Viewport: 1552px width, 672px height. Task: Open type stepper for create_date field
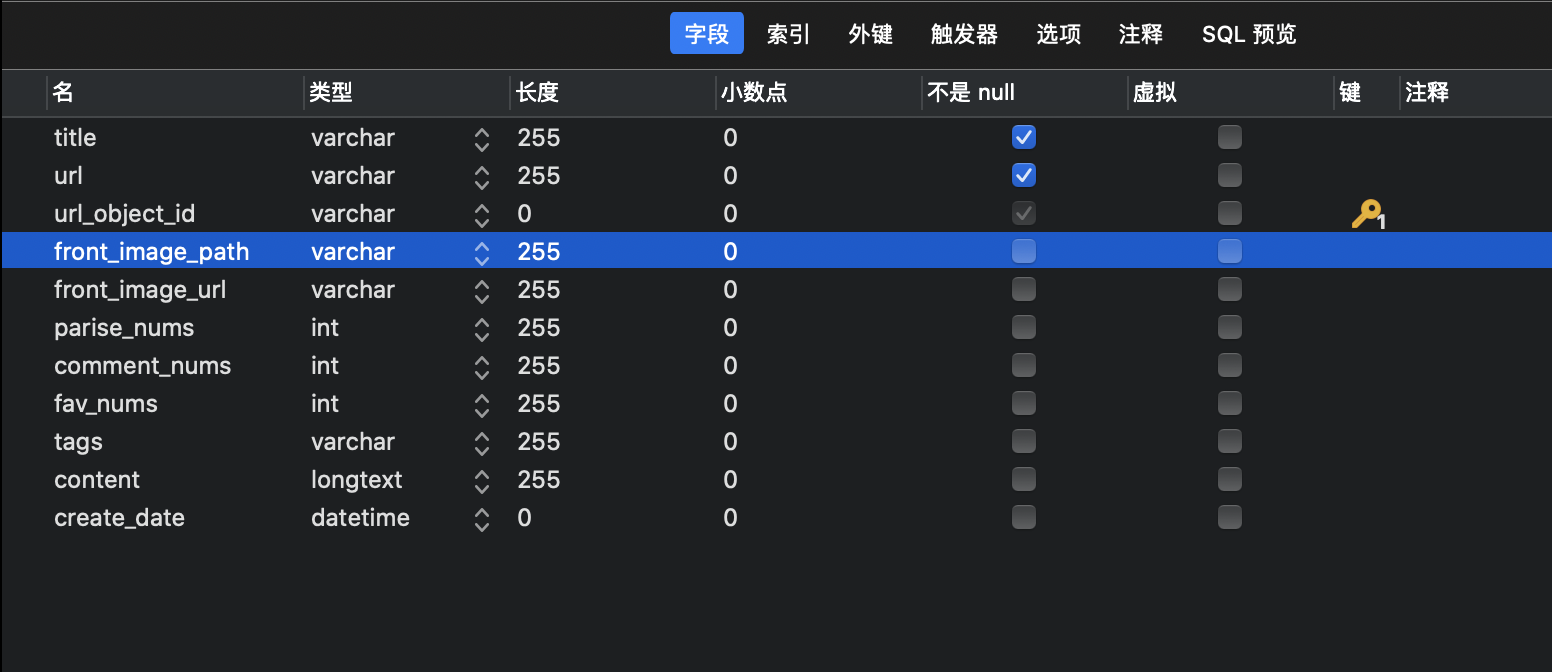point(482,519)
